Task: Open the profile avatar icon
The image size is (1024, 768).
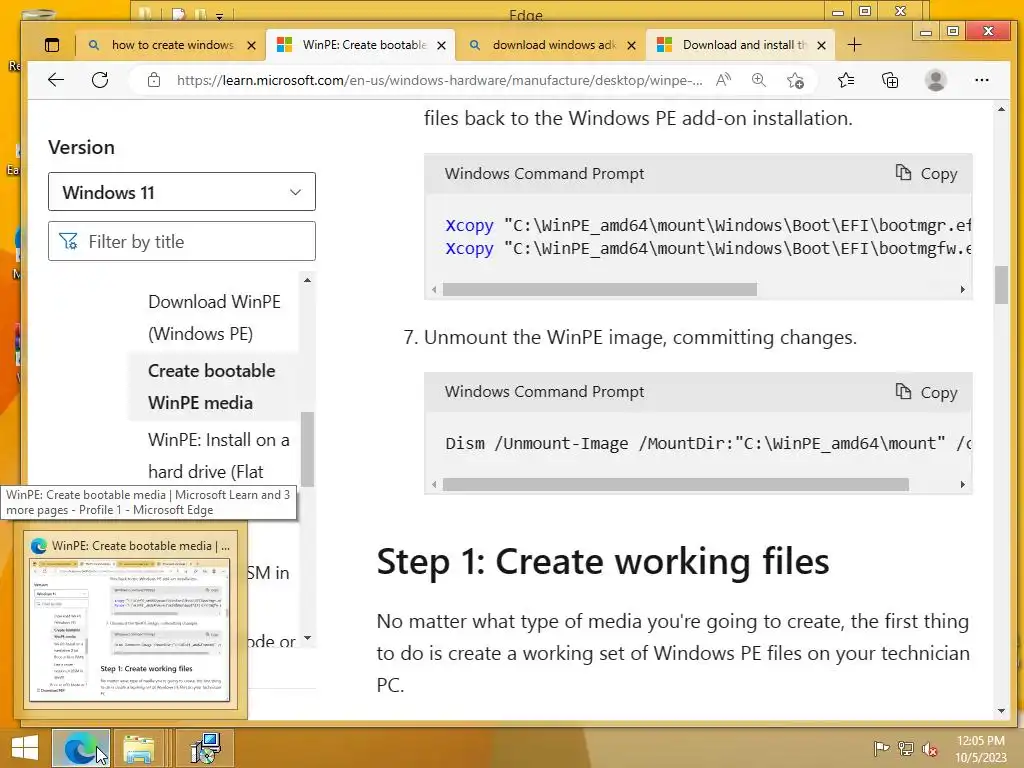Action: [936, 80]
